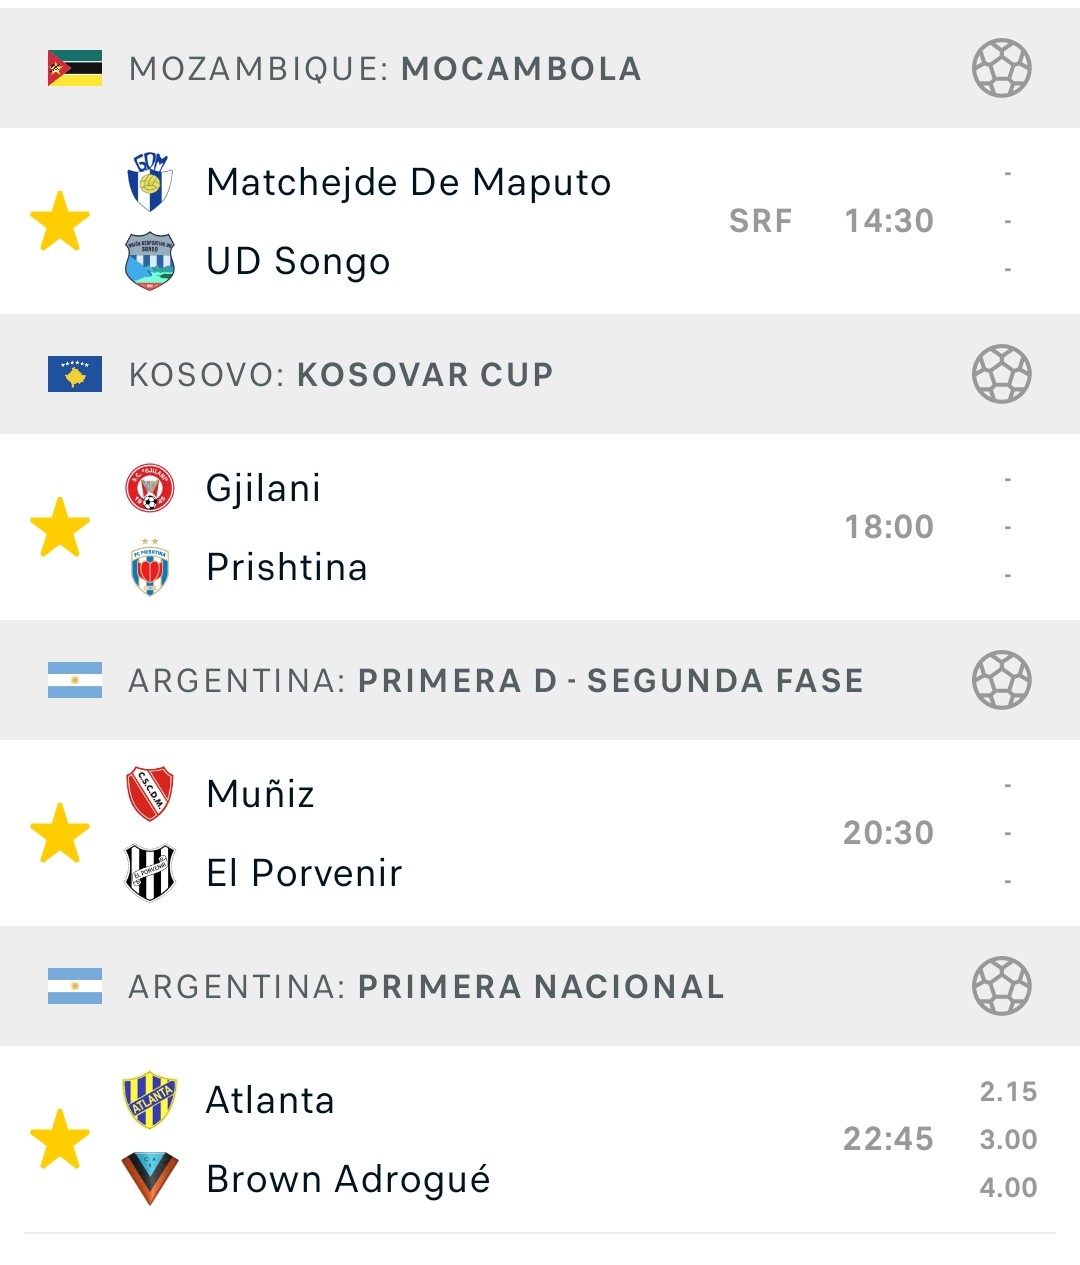Image resolution: width=1080 pixels, height=1265 pixels.
Task: Open the UD Songo team crest
Action: tap(150, 261)
